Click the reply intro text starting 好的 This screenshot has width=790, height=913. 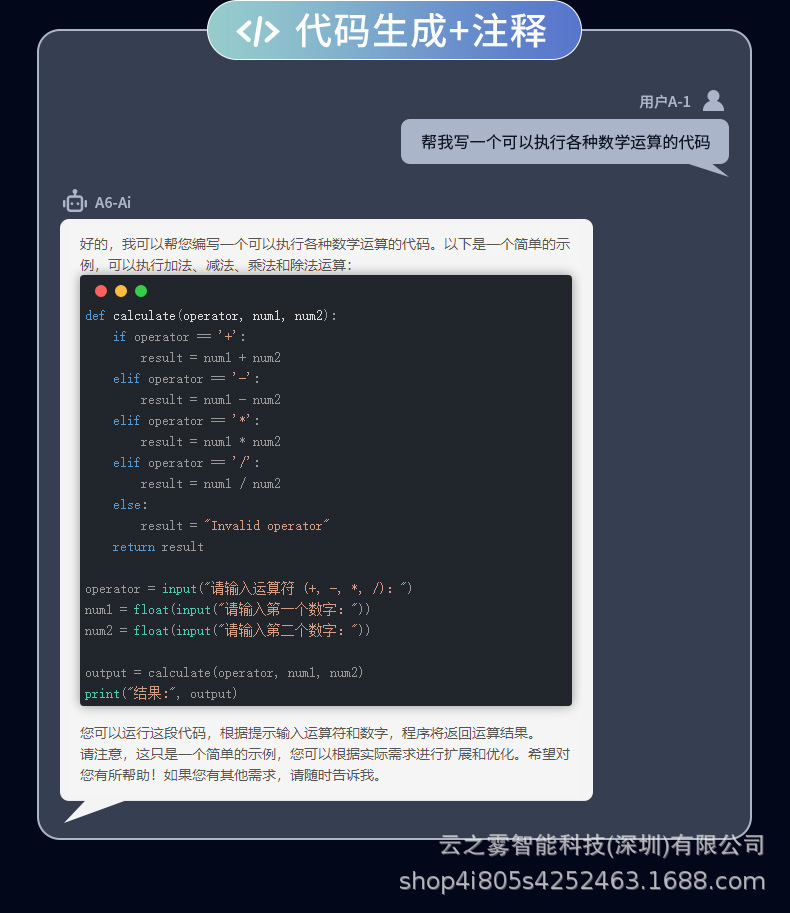tap(325, 254)
